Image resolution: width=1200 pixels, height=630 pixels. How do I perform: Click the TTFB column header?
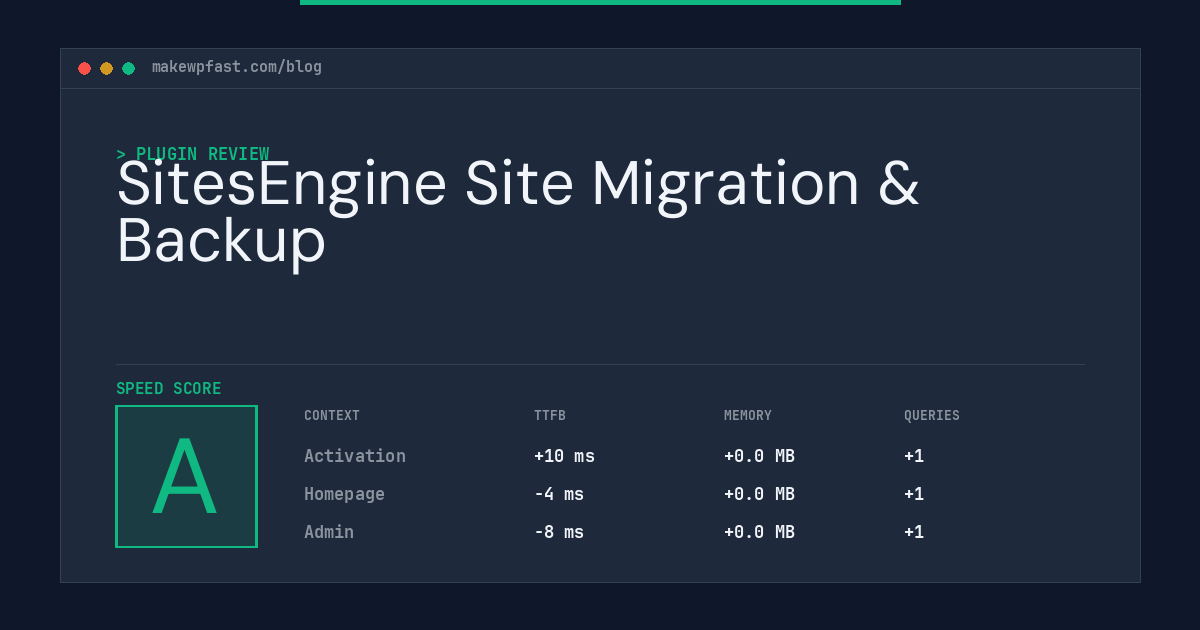pos(550,416)
